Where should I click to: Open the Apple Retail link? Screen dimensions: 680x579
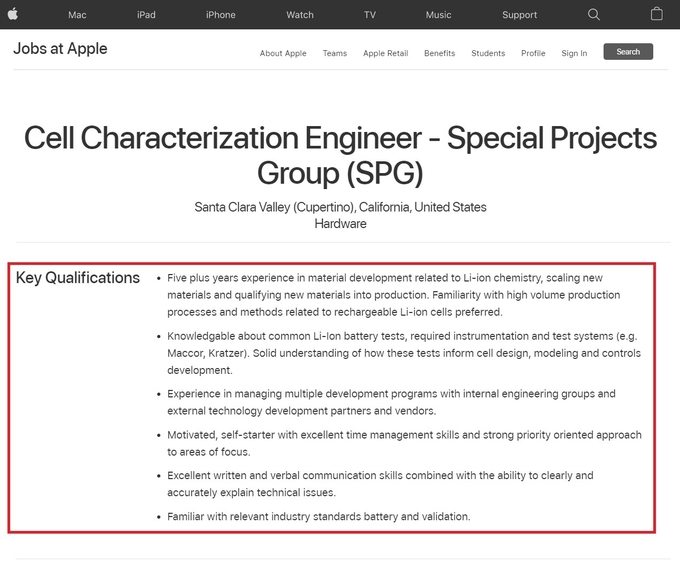click(386, 53)
